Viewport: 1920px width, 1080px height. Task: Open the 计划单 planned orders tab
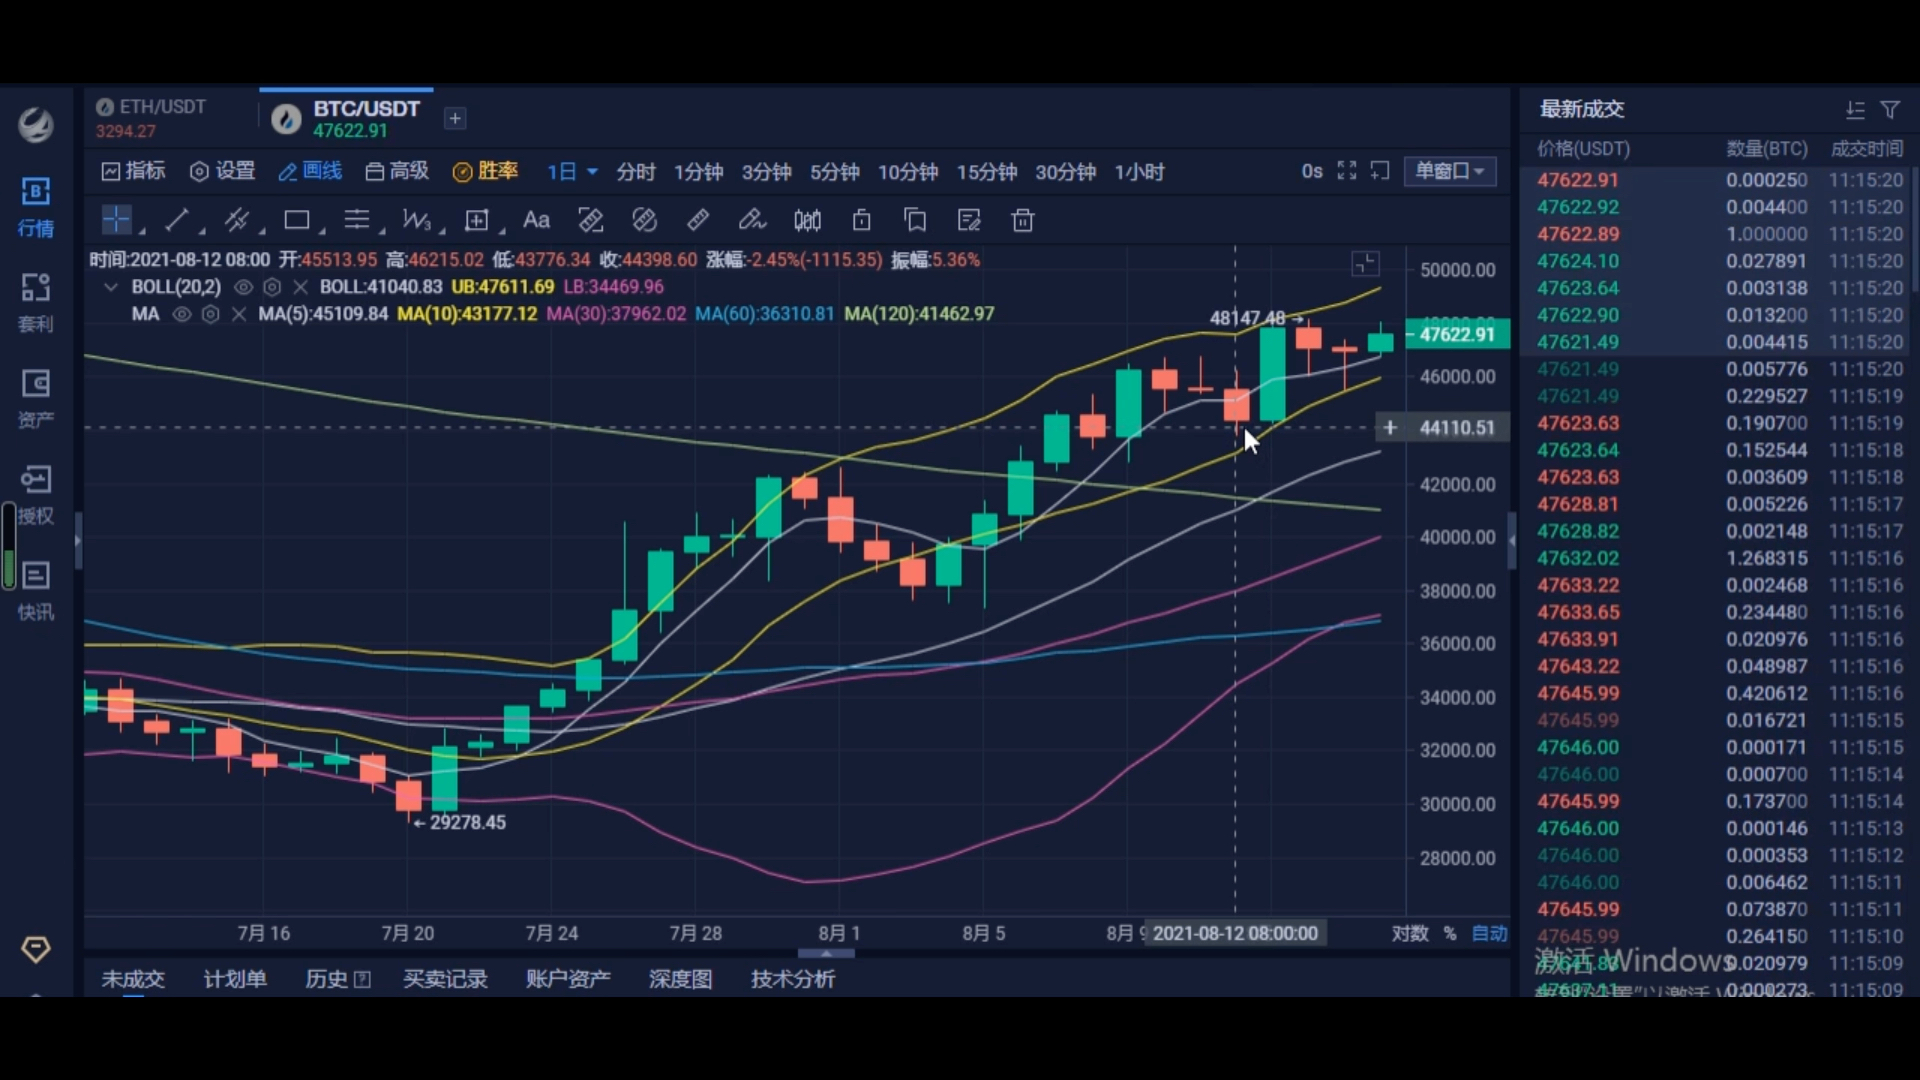(x=235, y=979)
